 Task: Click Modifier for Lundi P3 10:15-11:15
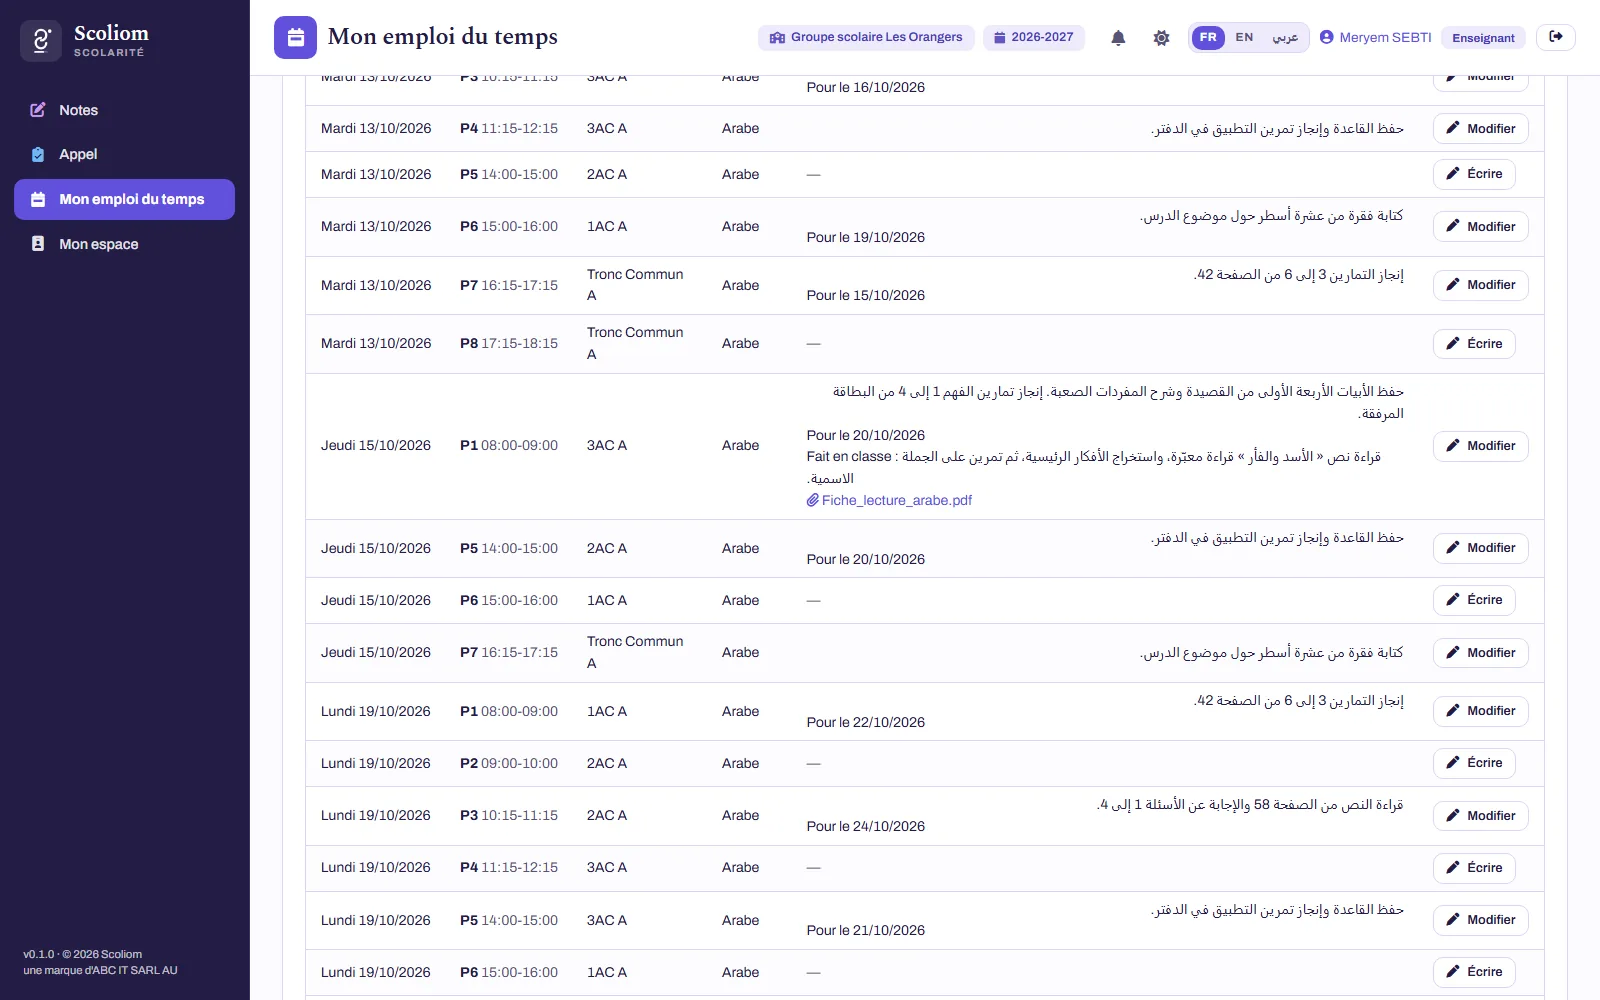point(1481,816)
